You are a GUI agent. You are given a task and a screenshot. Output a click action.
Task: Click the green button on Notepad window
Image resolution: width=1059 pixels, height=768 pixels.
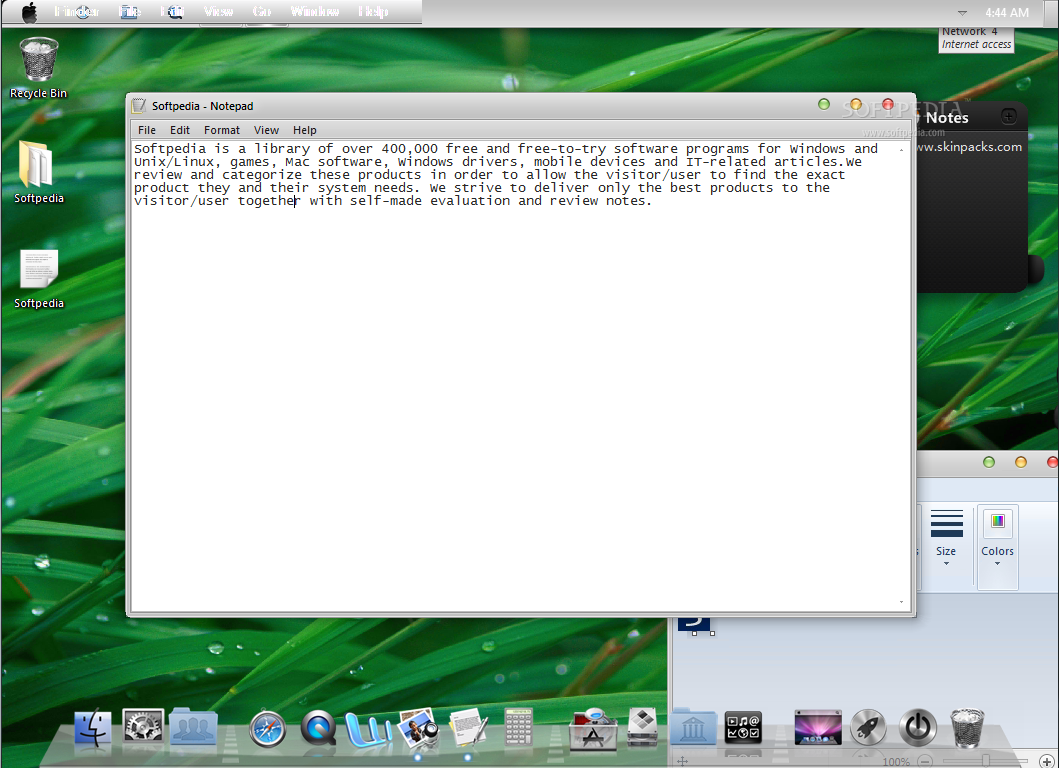[823, 104]
